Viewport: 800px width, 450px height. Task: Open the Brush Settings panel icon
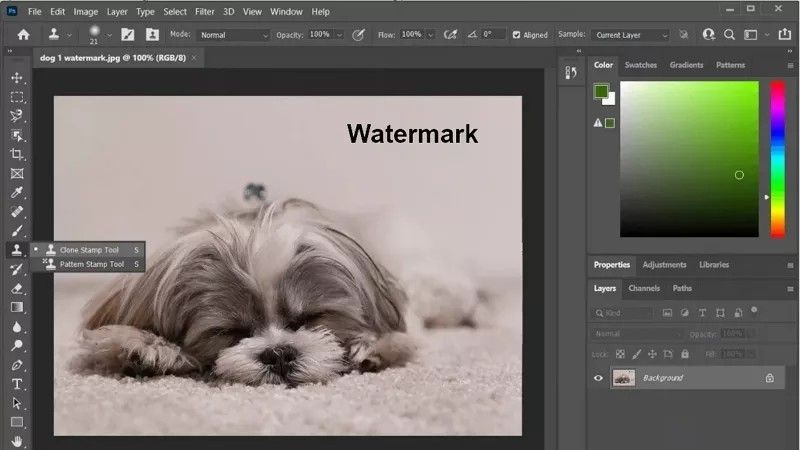click(x=128, y=34)
